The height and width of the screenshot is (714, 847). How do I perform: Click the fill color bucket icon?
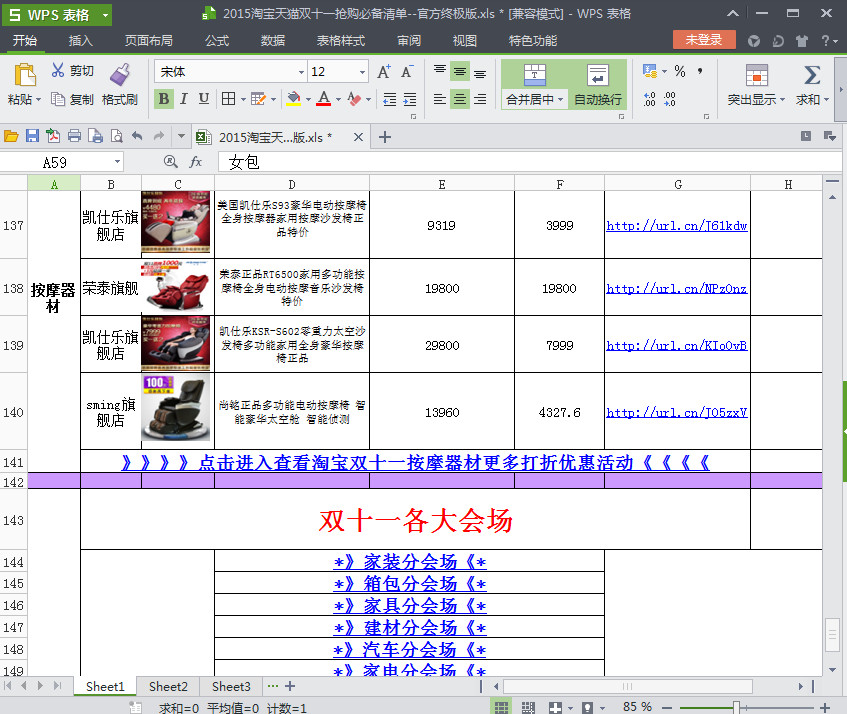(x=293, y=99)
